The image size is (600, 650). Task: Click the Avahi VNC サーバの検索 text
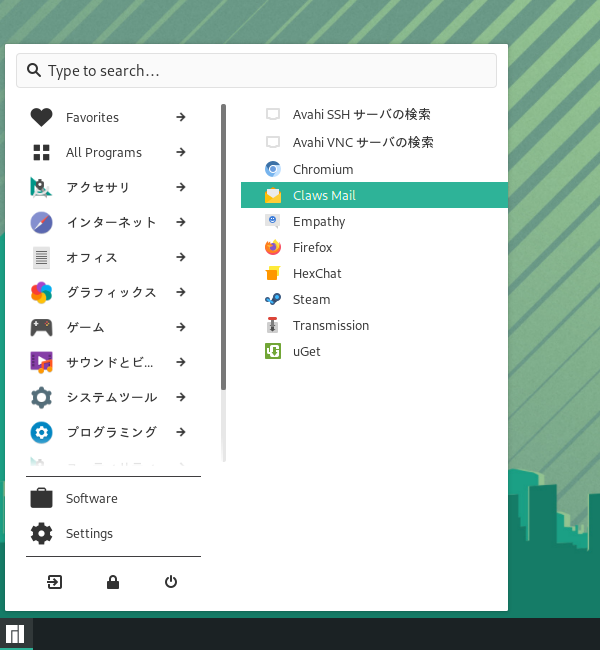point(363,143)
